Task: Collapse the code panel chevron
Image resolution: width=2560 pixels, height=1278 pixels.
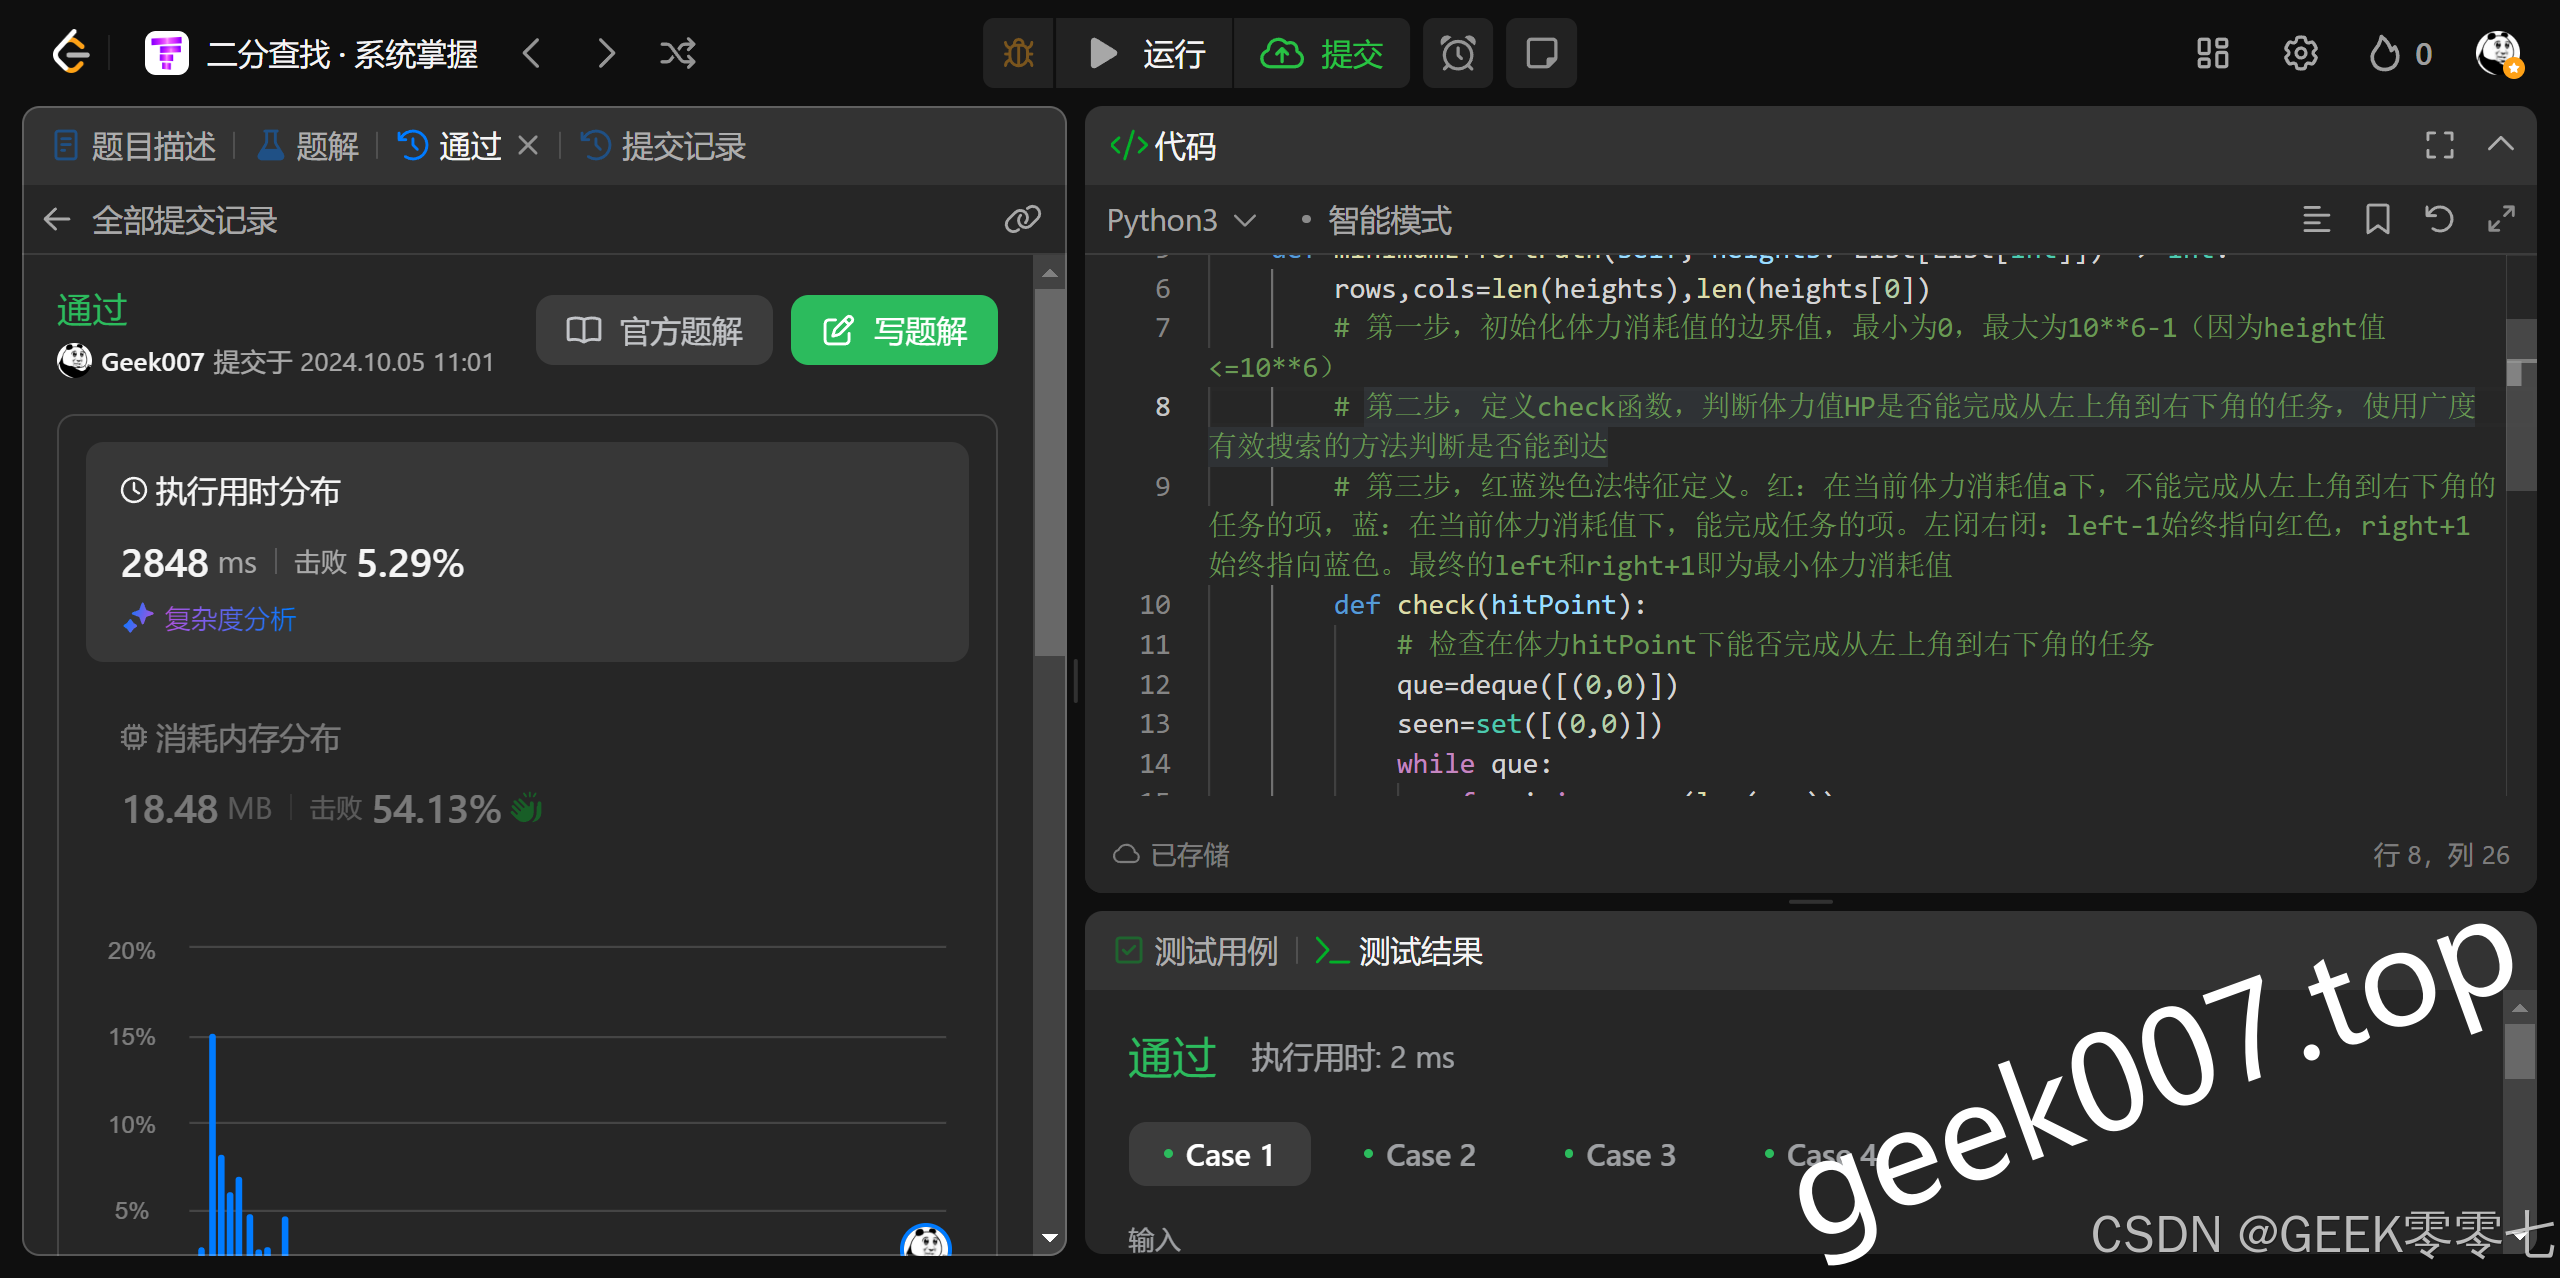Action: click(x=2500, y=145)
